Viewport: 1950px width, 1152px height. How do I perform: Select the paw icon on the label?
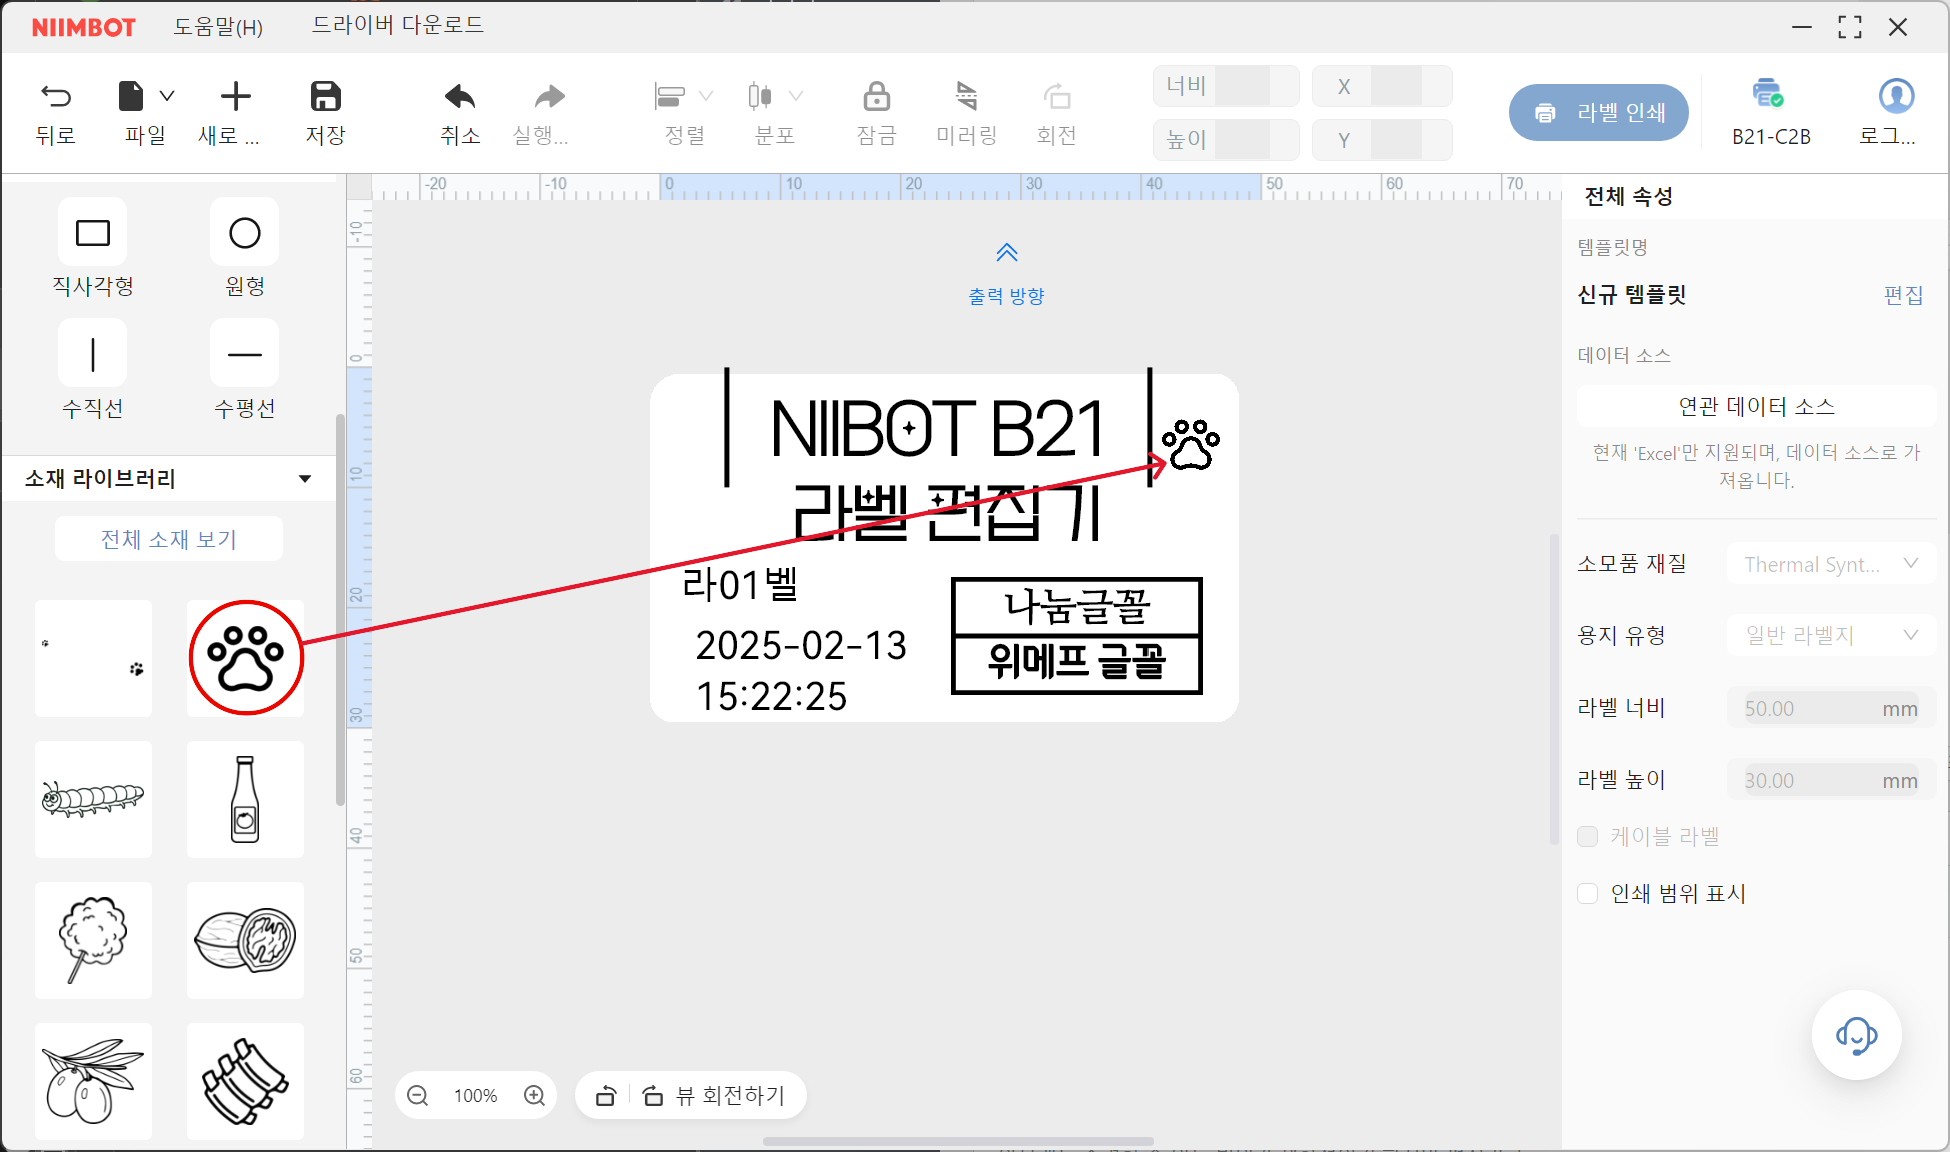[1190, 444]
